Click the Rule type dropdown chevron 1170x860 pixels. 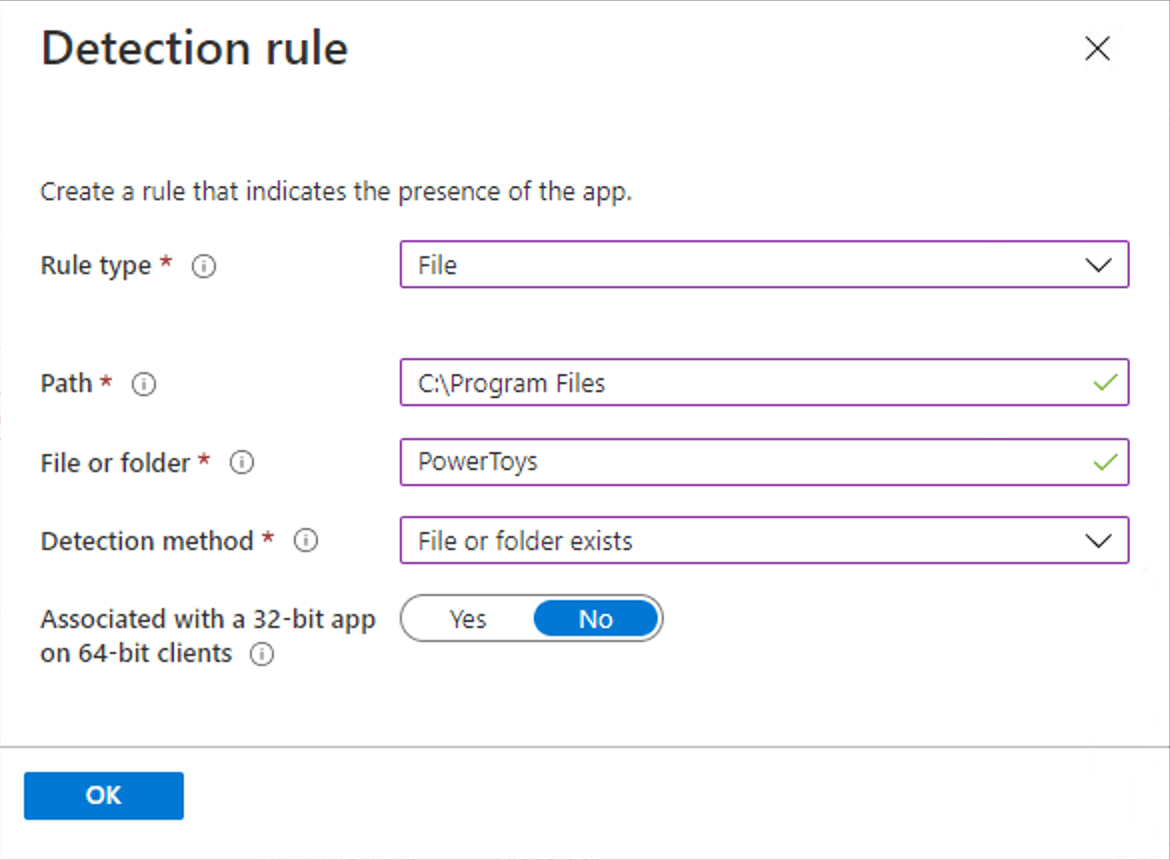(1099, 265)
